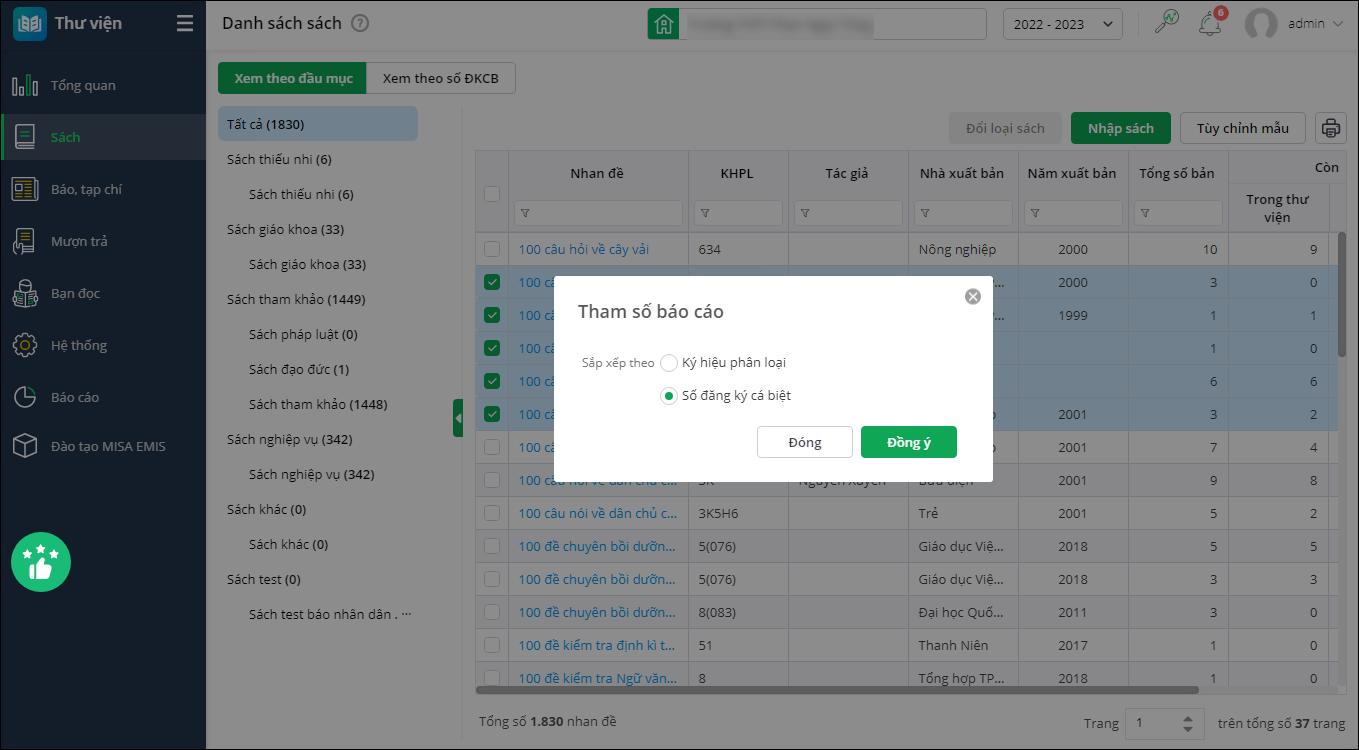This screenshot has height=750, width=1359.
Task: Click the Đóng button in dialog
Action: pos(805,442)
